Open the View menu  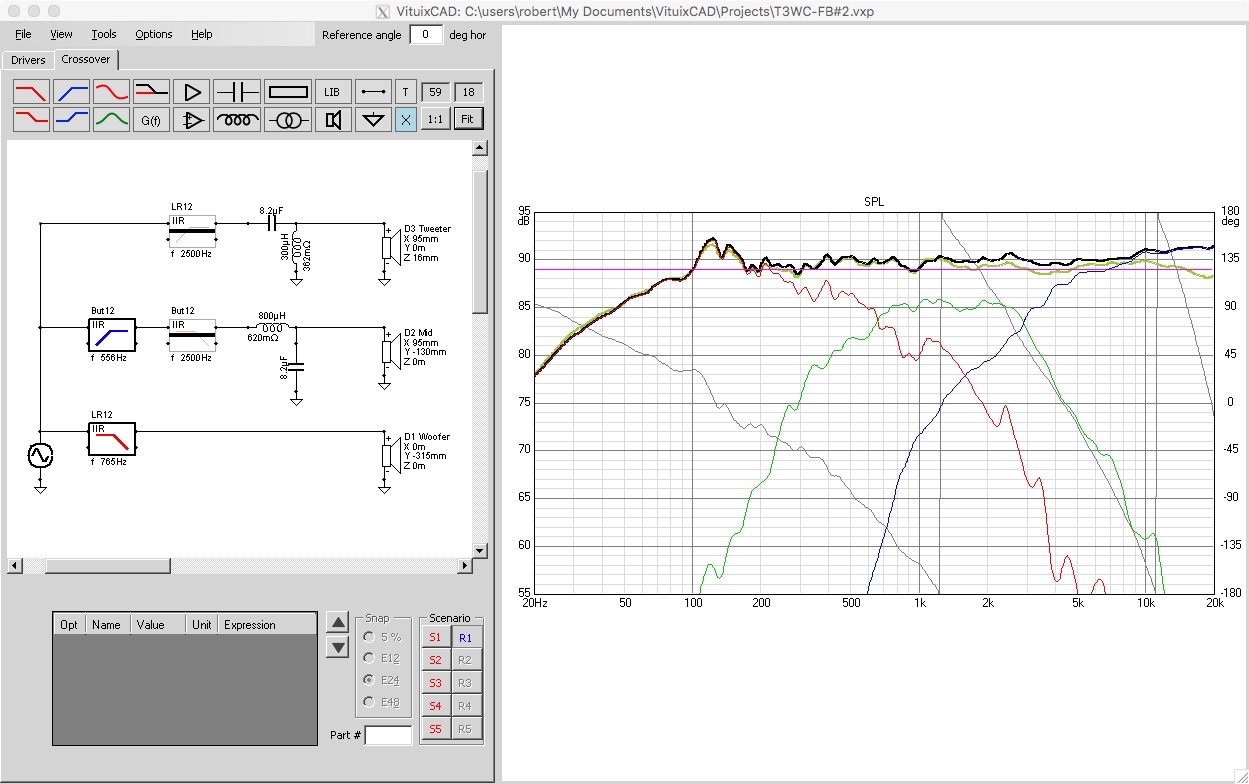point(61,34)
